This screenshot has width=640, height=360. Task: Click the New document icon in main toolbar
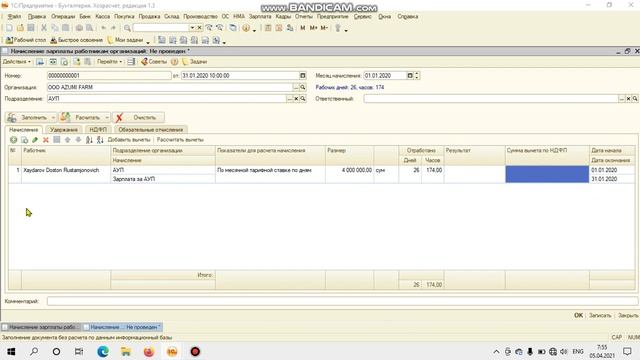pyautogui.click(x=9, y=28)
